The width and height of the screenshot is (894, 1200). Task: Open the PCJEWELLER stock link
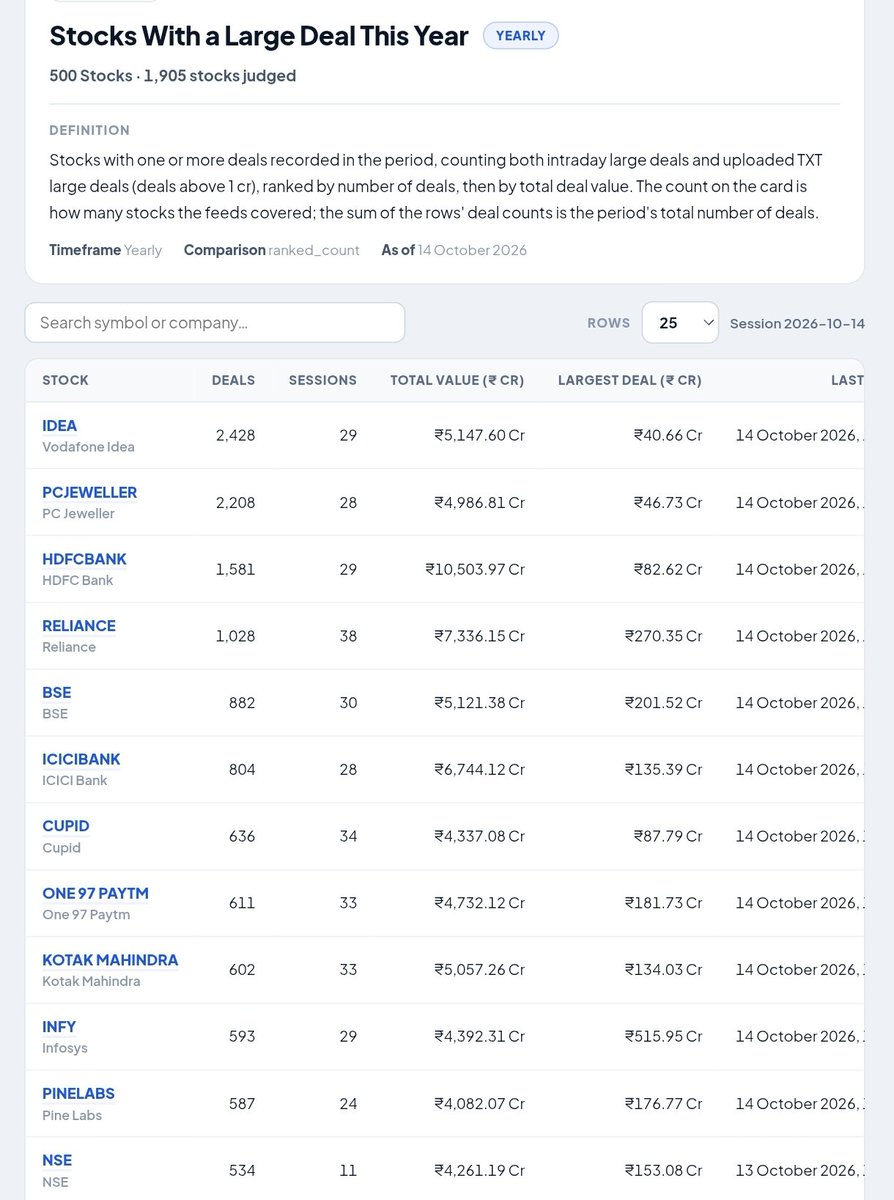[90, 493]
